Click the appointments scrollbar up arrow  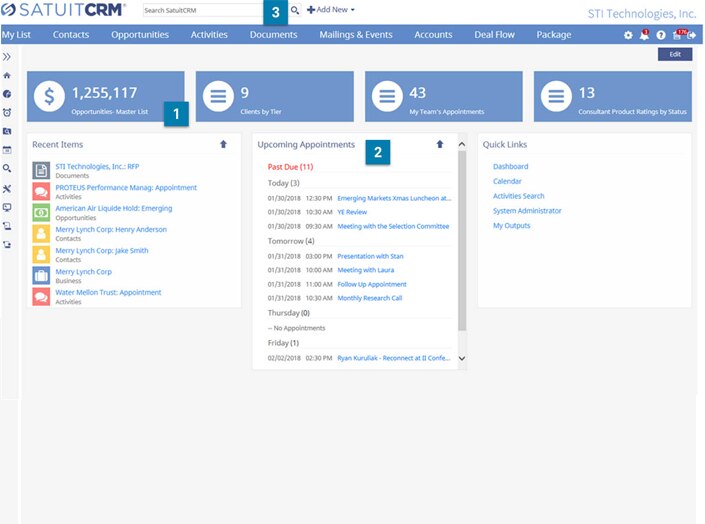click(x=462, y=144)
